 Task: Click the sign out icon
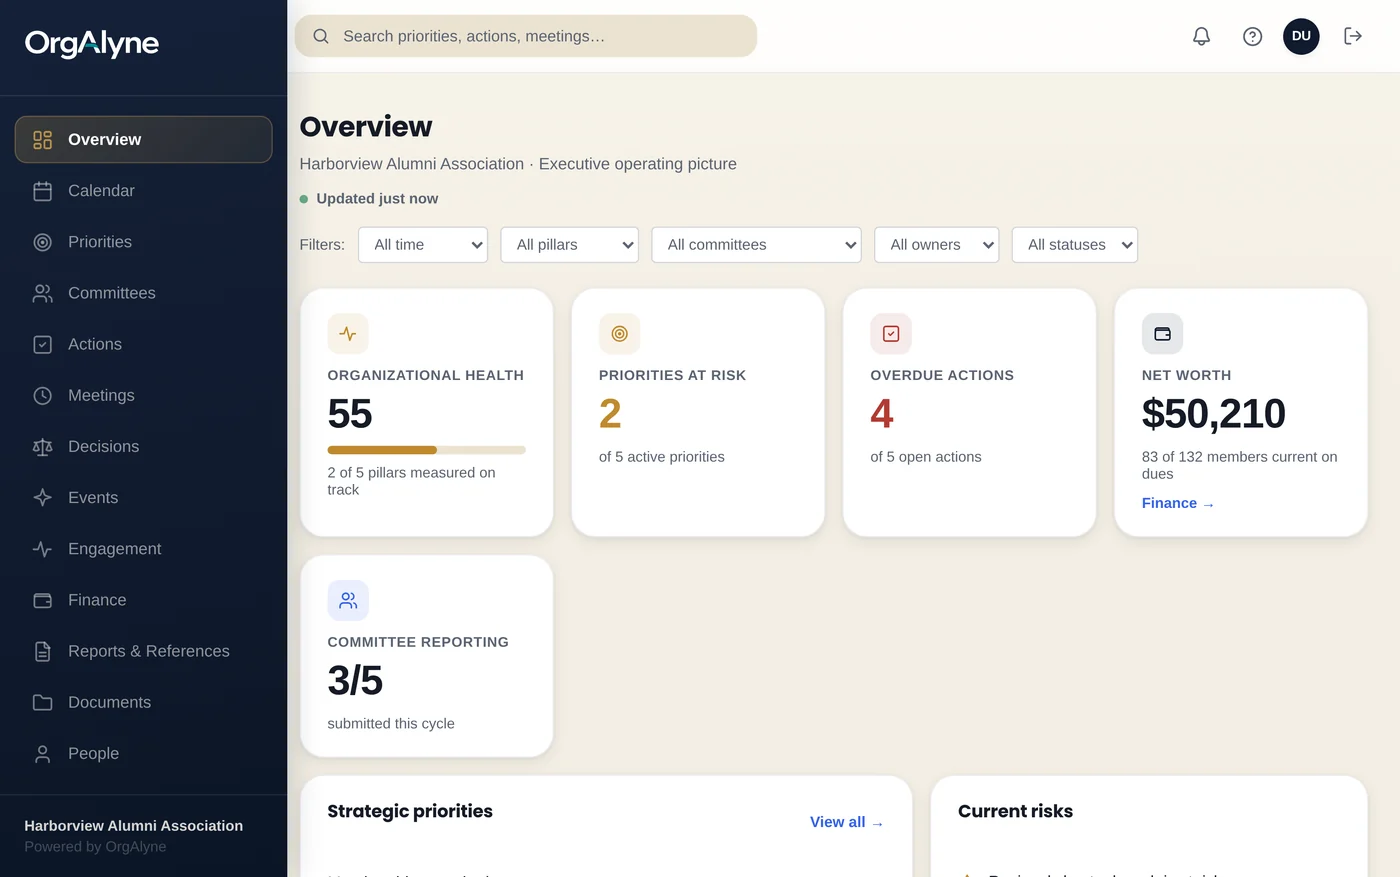coord(1353,36)
